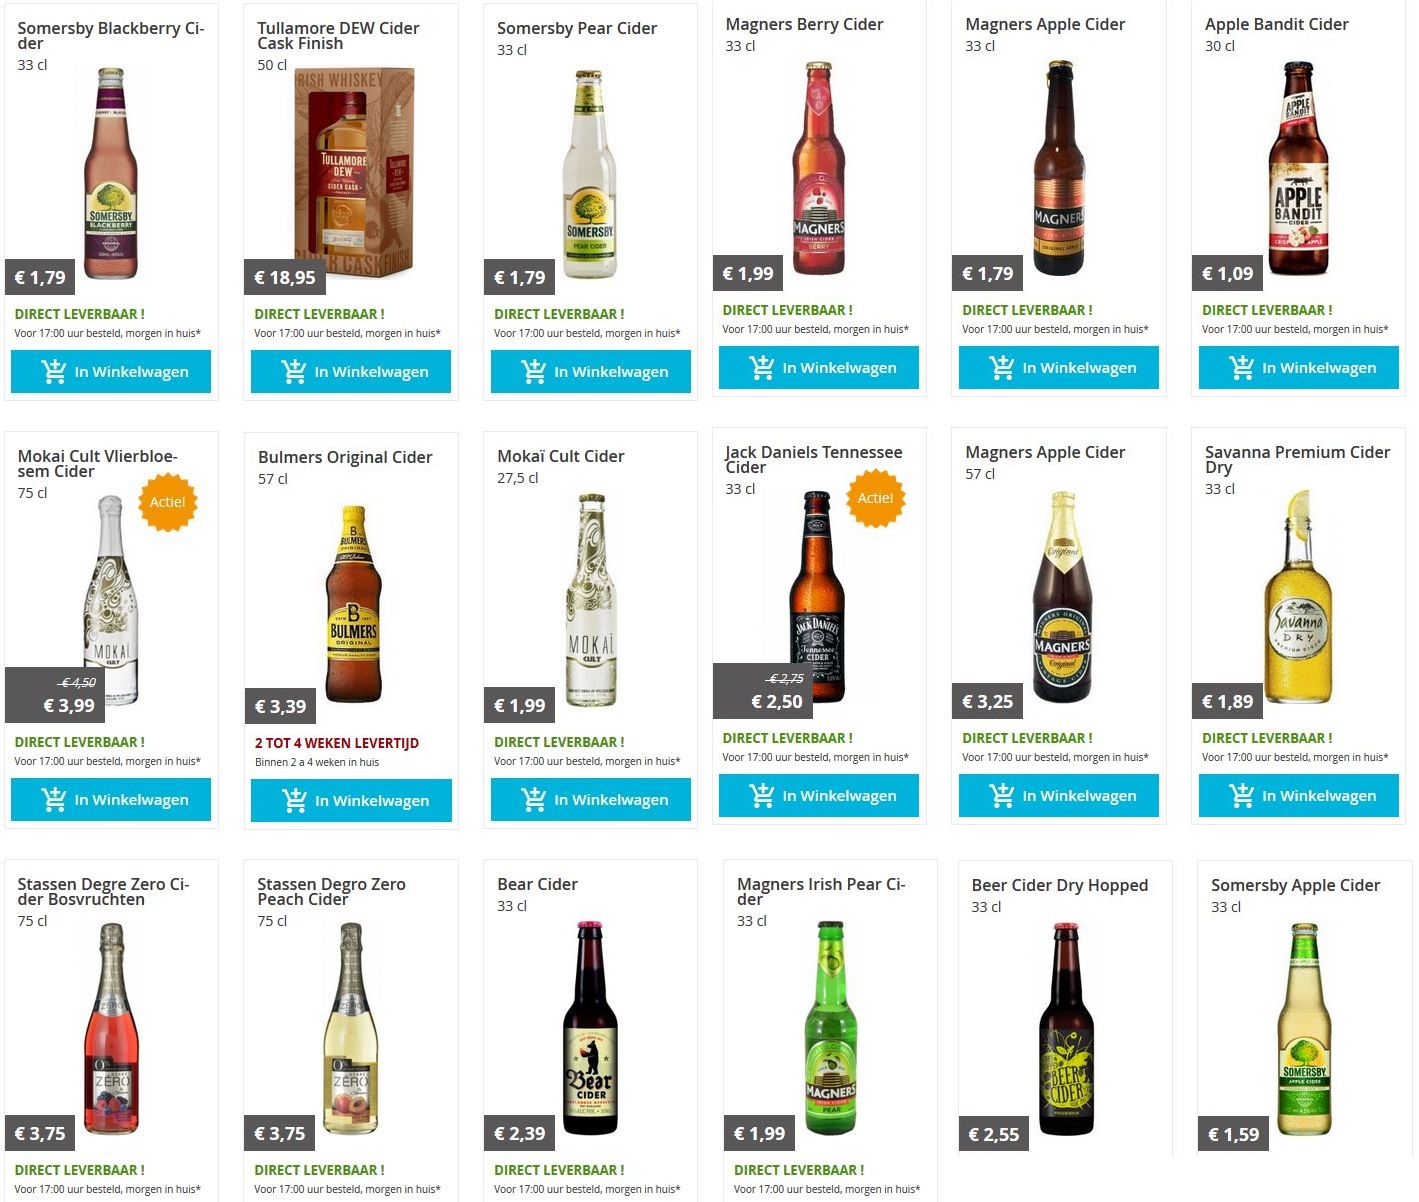This screenshot has height=1202, width=1419.
Task: Click cart icon under Bulmers Original Cider
Action: [x=295, y=801]
